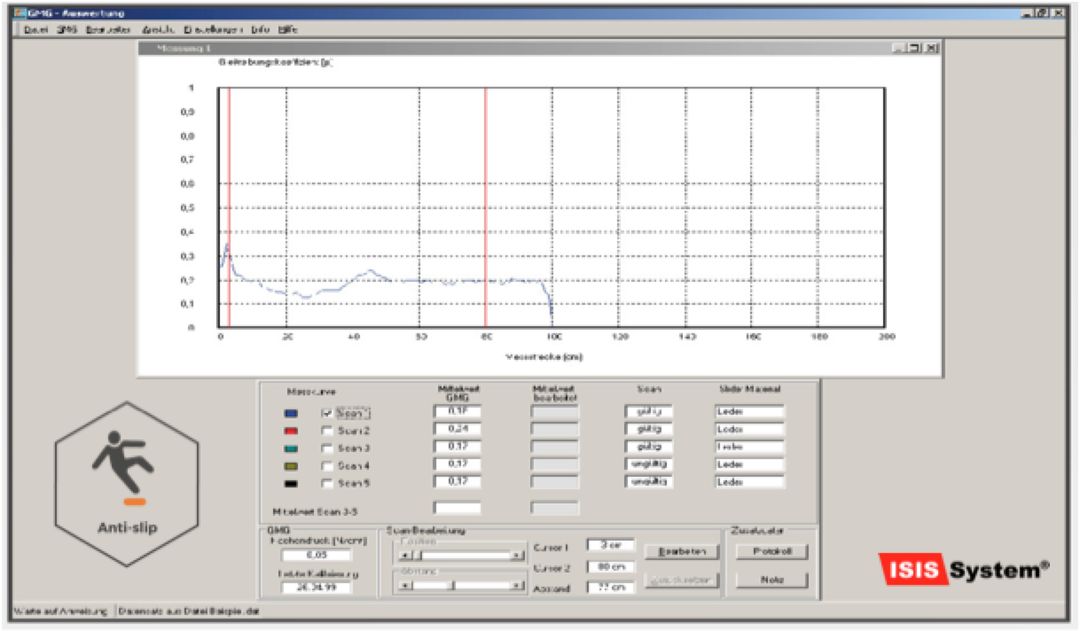Click Scan 1 status field showing gültig
This screenshot has width=1080, height=631.
click(649, 411)
